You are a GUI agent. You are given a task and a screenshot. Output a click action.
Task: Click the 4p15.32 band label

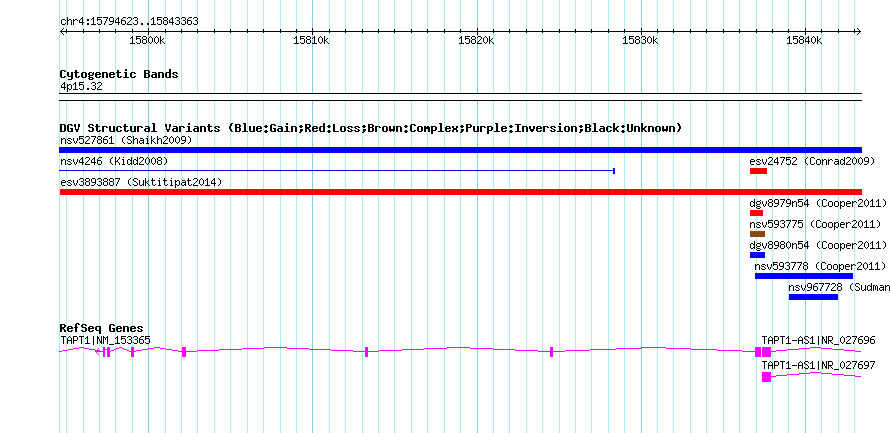point(81,87)
